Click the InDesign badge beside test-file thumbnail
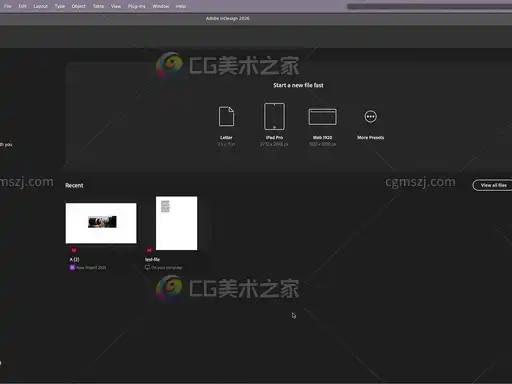 click(x=149, y=250)
